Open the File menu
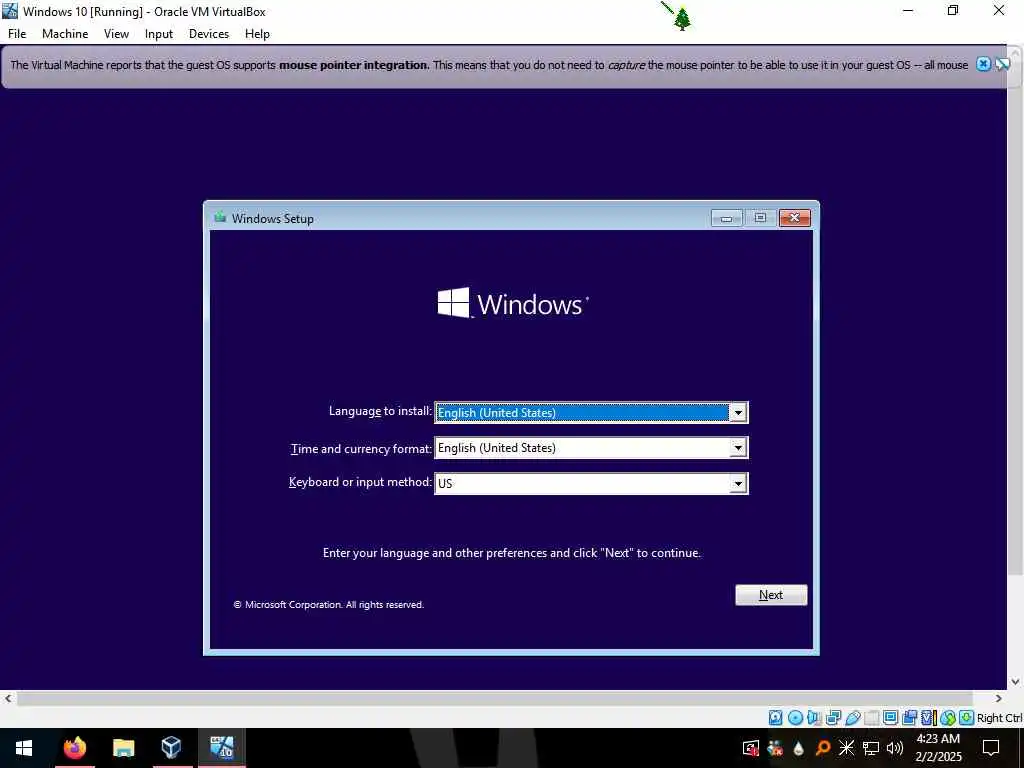This screenshot has height=768, width=1024. point(17,34)
